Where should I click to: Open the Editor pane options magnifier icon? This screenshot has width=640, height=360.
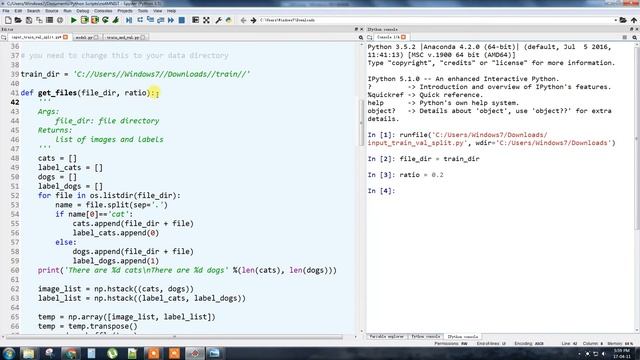point(361,38)
